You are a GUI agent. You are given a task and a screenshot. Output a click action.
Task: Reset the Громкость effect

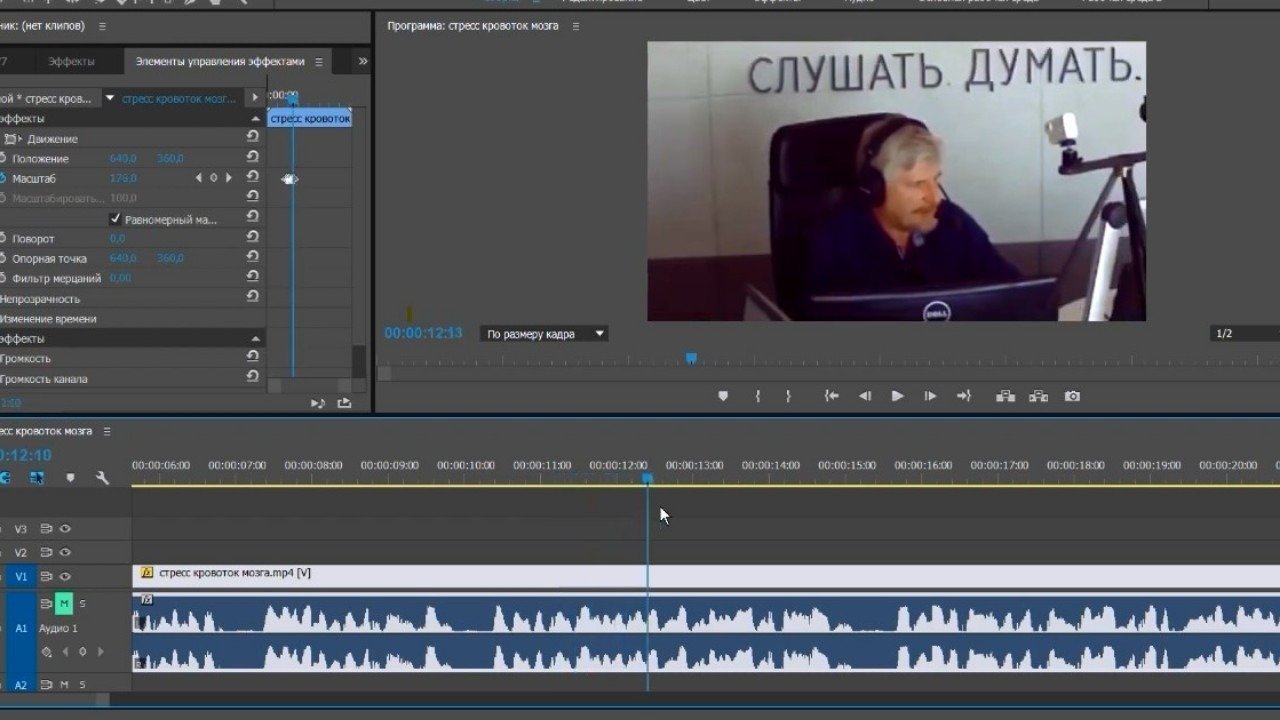[252, 356]
